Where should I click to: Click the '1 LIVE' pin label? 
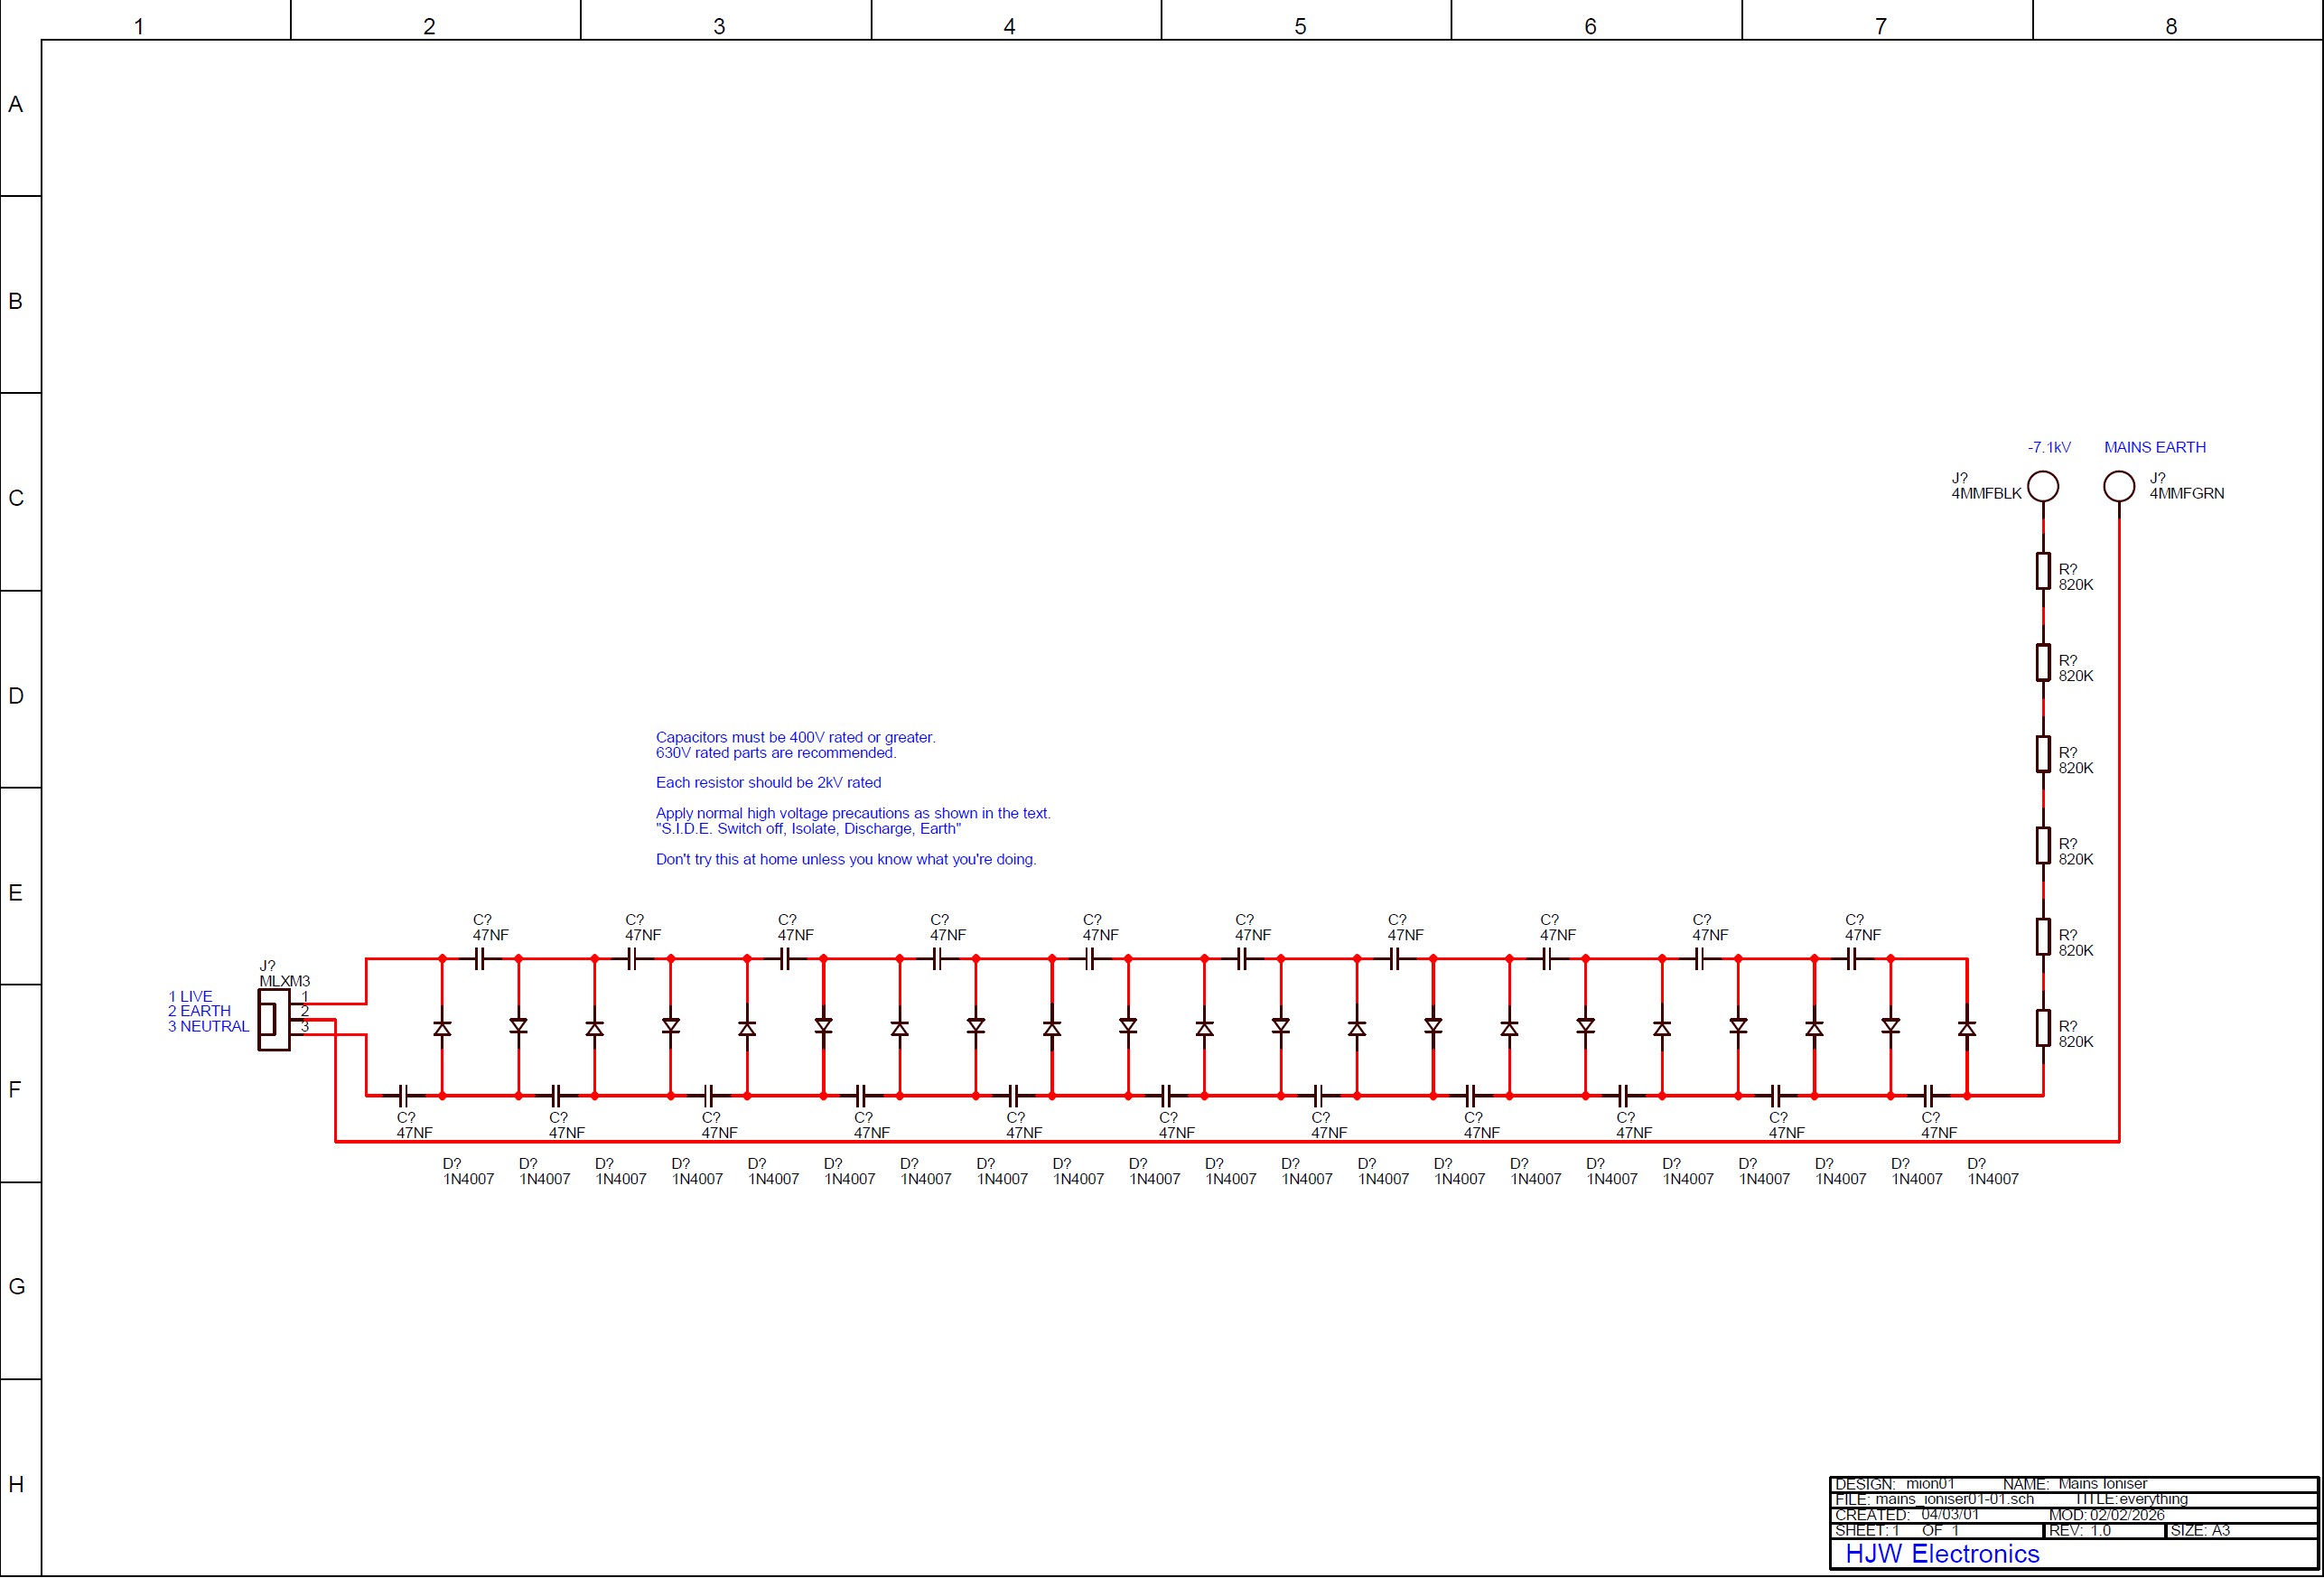pyautogui.click(x=190, y=996)
